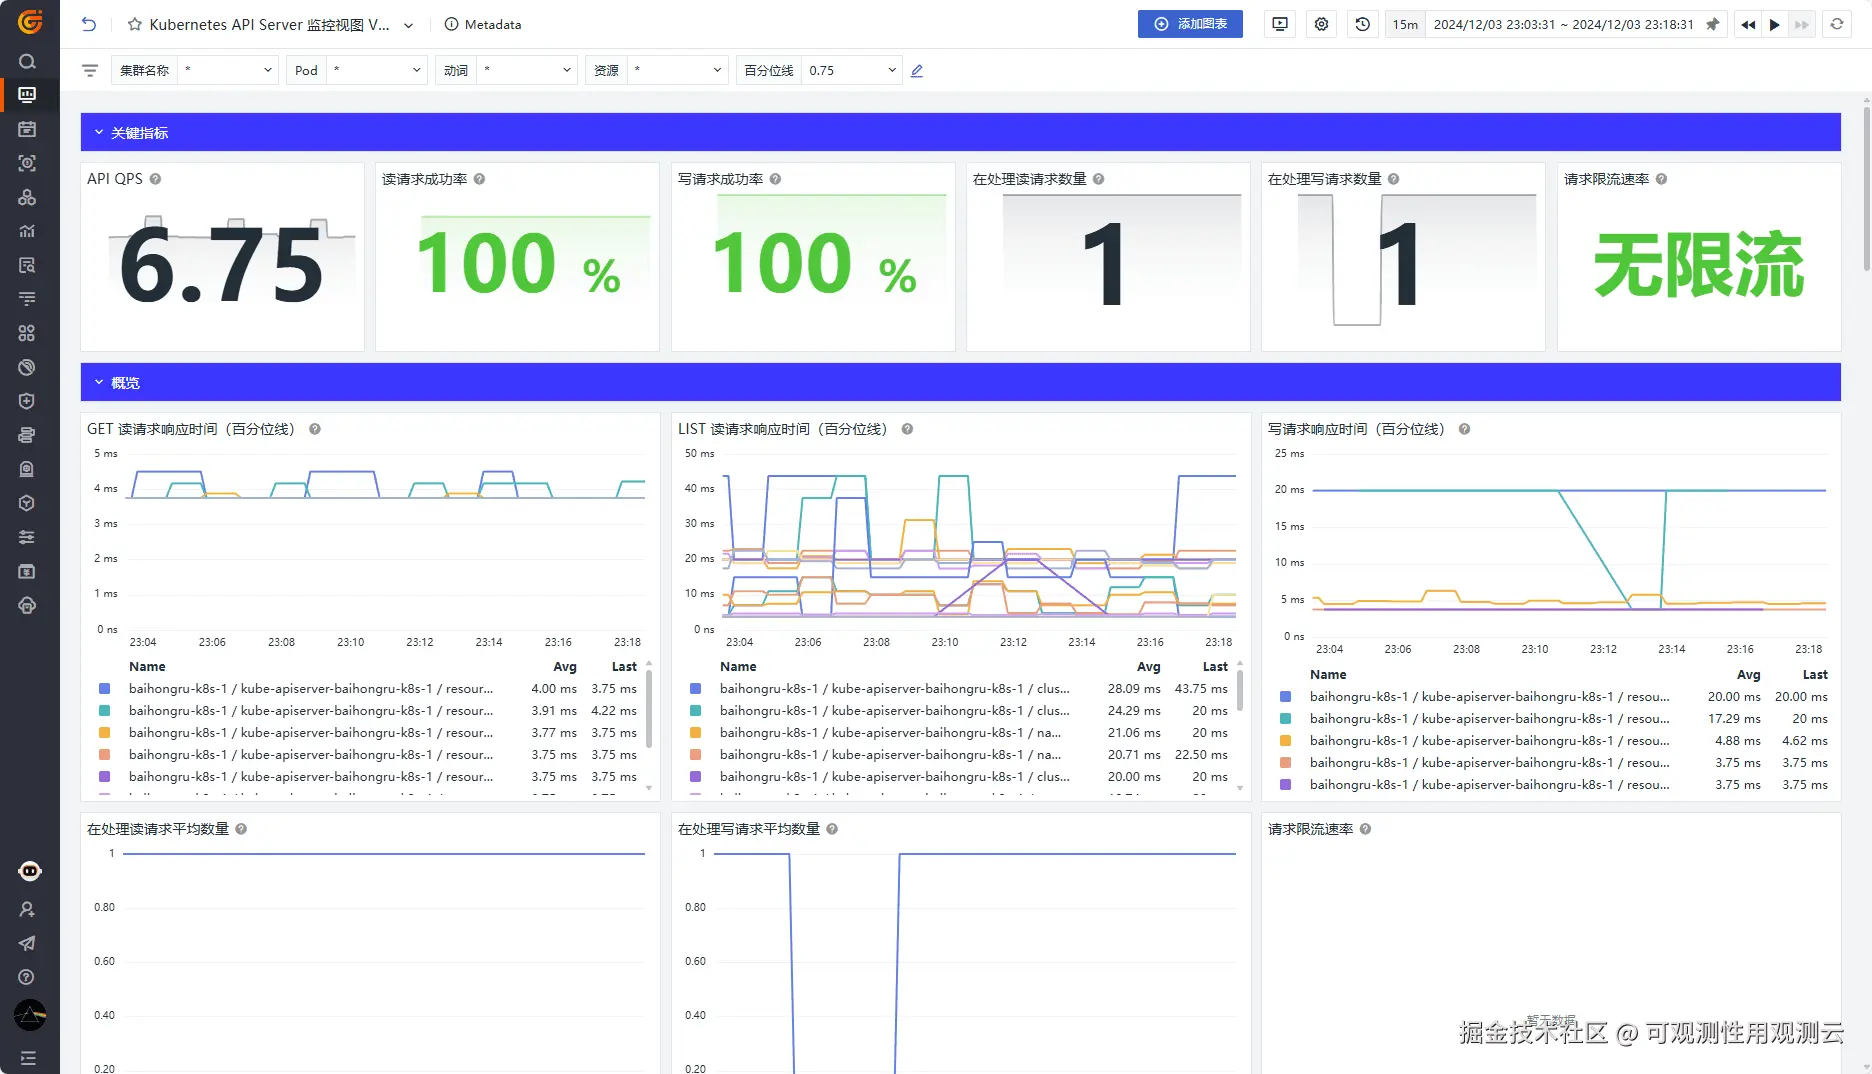Open dashboard settings gear icon
The width and height of the screenshot is (1872, 1074).
[1321, 24]
